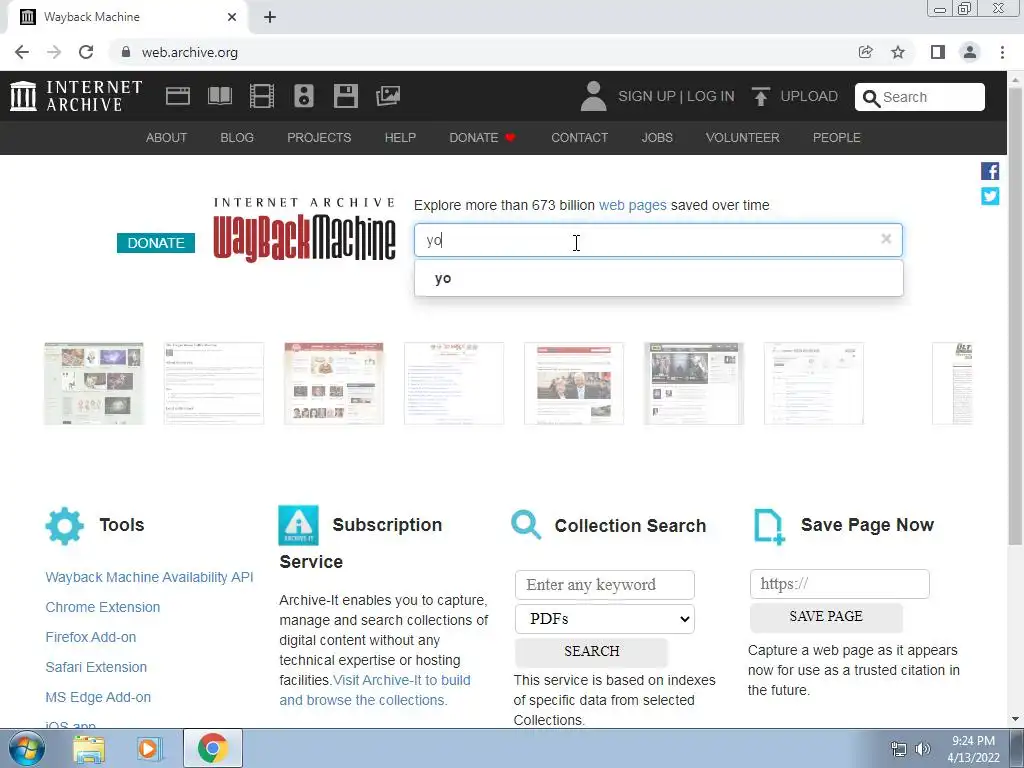Viewport: 1024px width, 768px height.
Task: Click the Save Page Now document icon
Action: point(769,526)
